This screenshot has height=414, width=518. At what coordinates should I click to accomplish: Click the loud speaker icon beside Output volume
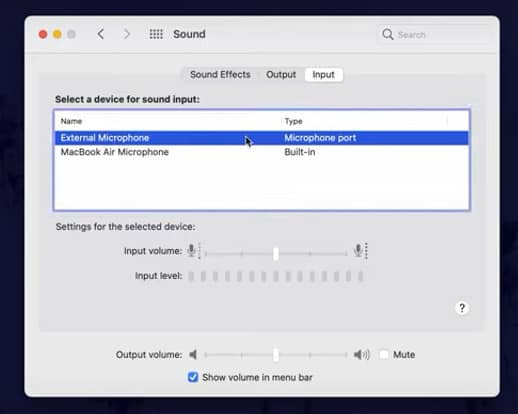coord(362,354)
